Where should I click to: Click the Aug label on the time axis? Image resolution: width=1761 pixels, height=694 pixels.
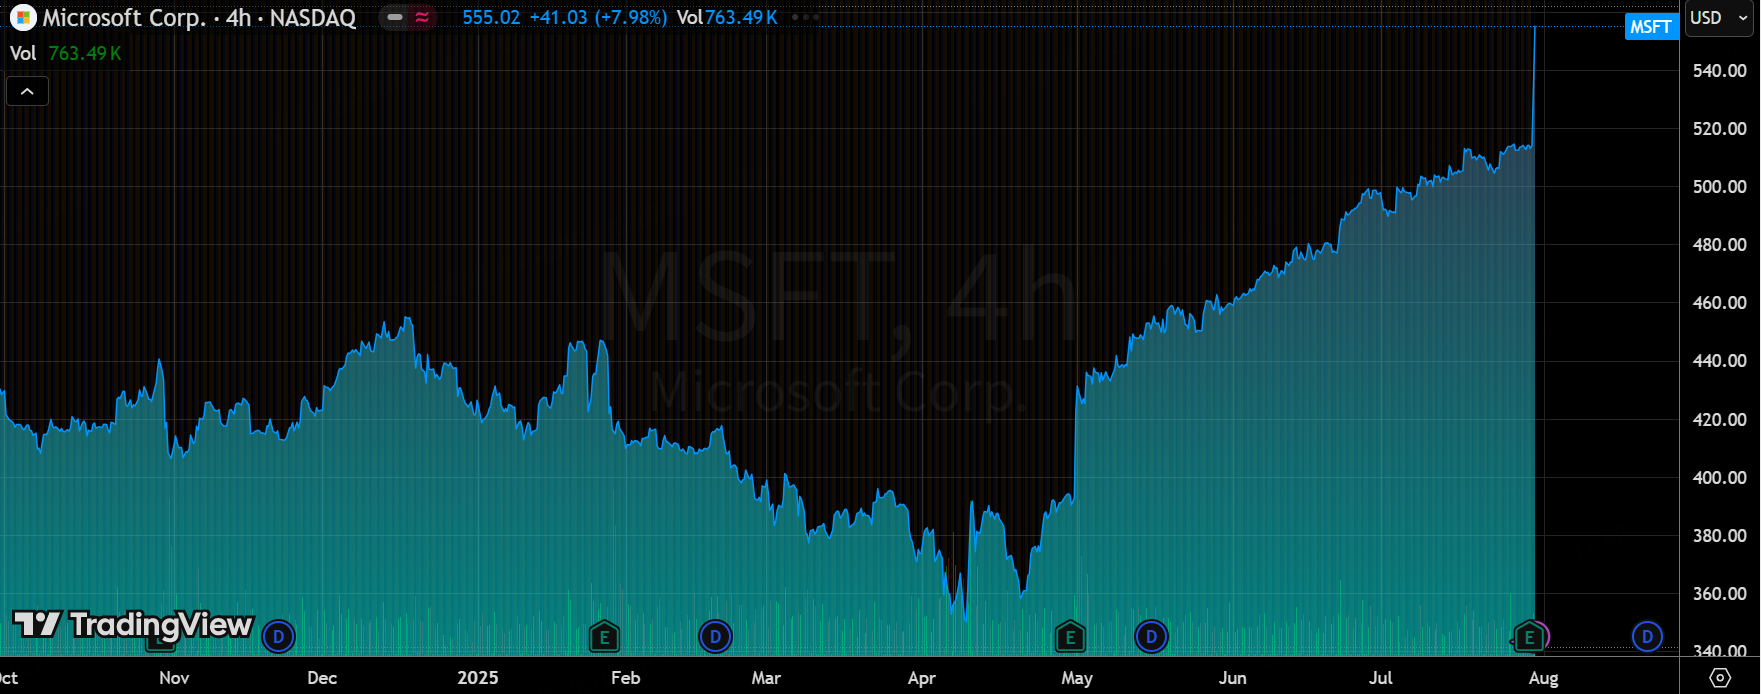(1544, 678)
